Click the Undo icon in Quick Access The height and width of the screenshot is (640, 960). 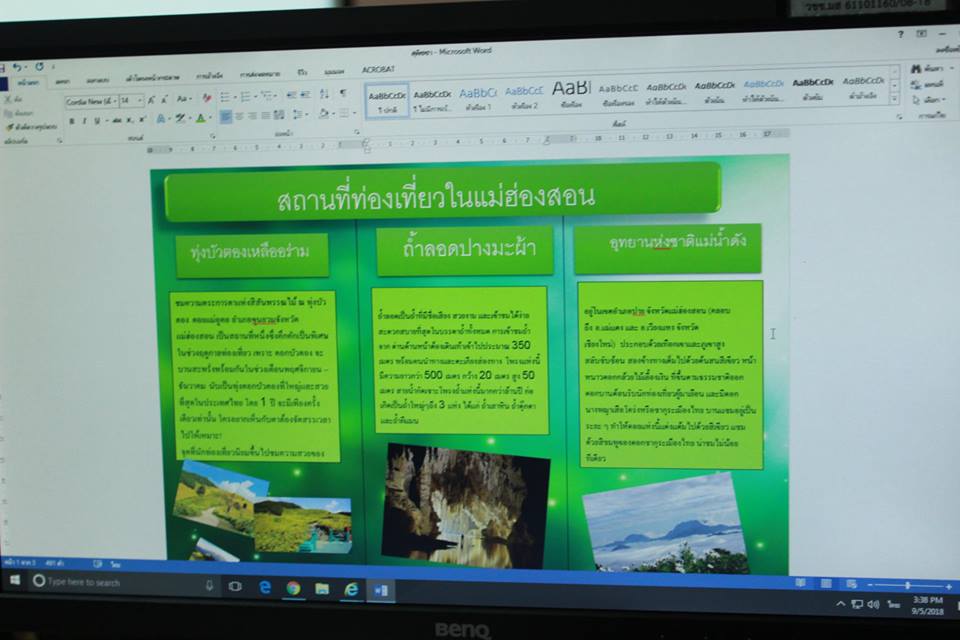coord(17,66)
